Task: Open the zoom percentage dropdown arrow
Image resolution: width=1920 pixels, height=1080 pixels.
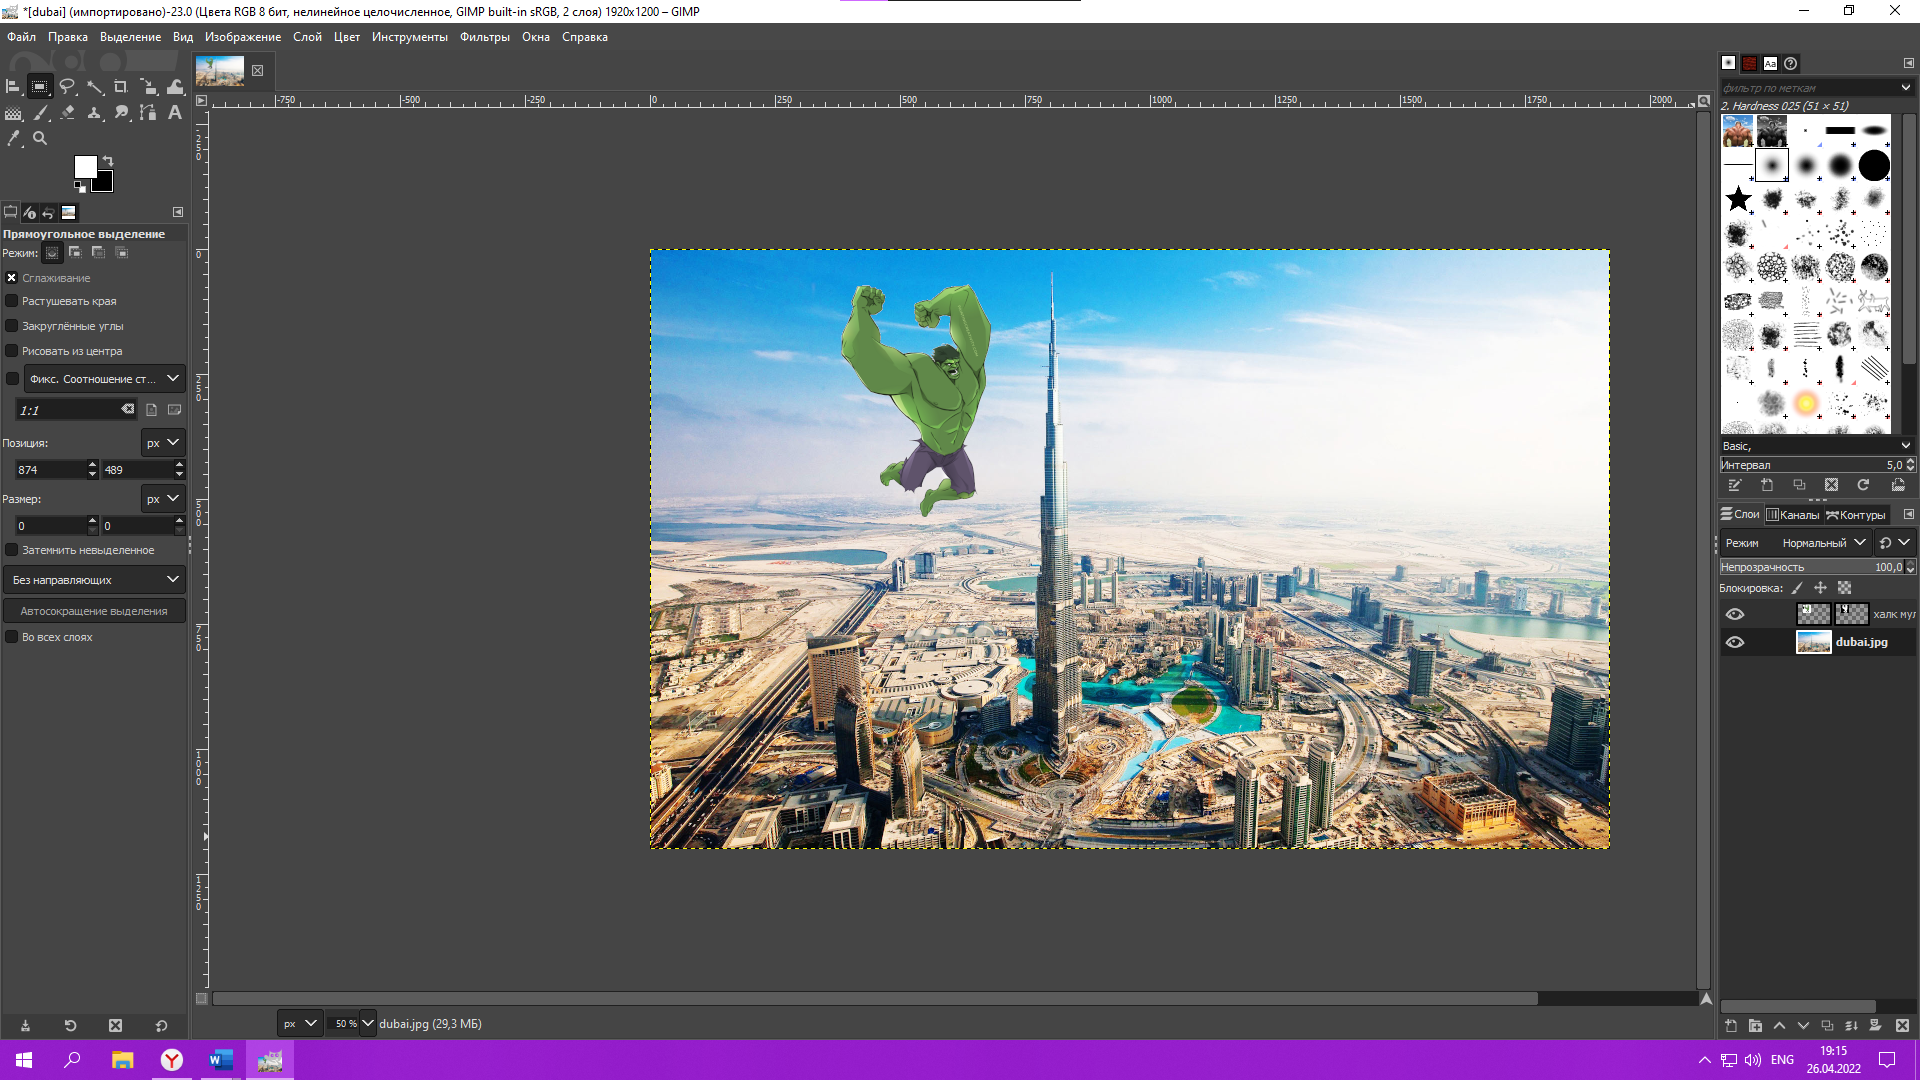Action: tap(367, 1024)
